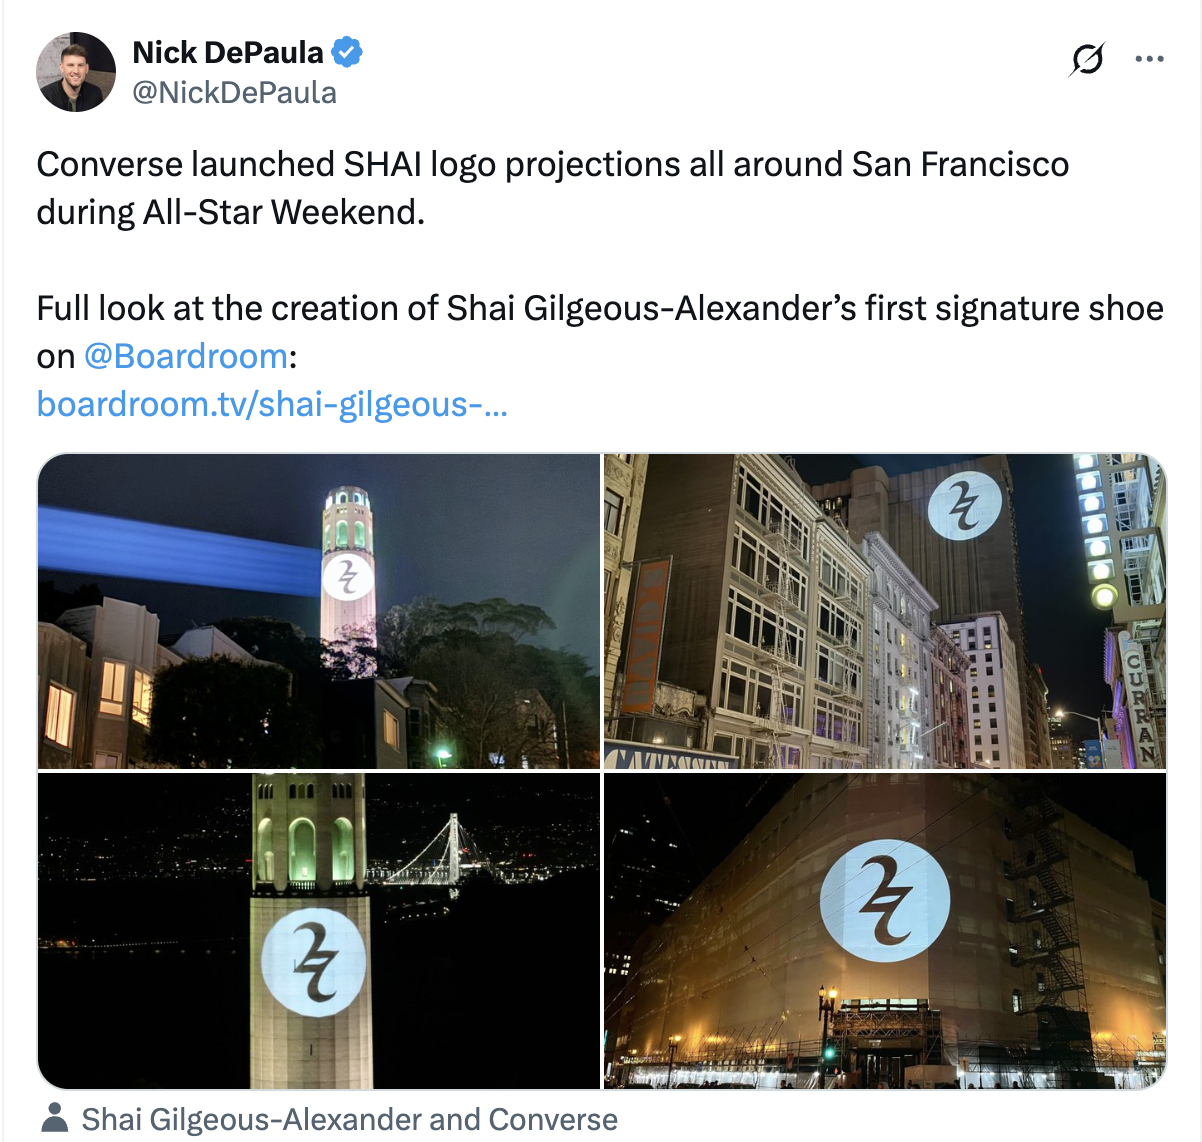1202x1142 pixels.
Task: Click the blue light beam in photo
Action: coord(180,550)
